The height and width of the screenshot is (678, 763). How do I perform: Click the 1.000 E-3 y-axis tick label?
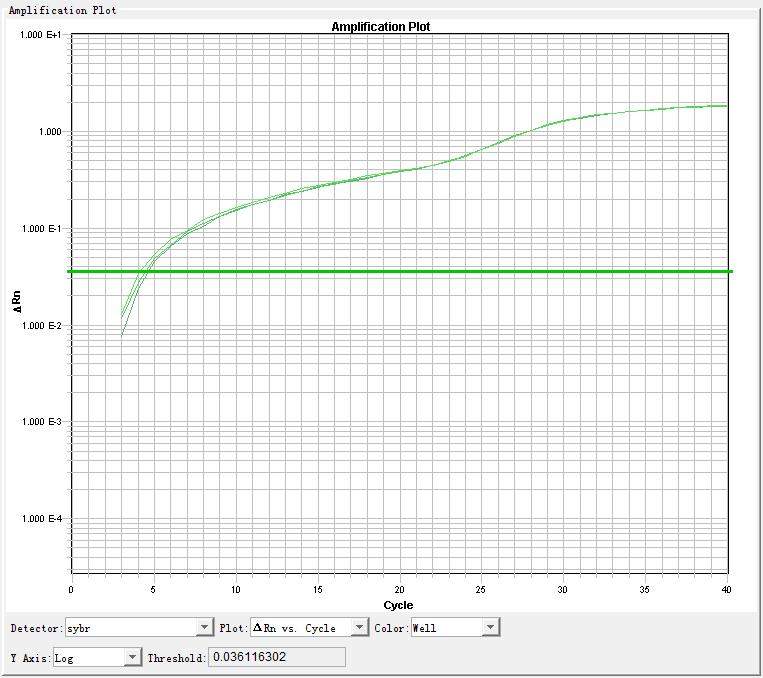coord(41,421)
